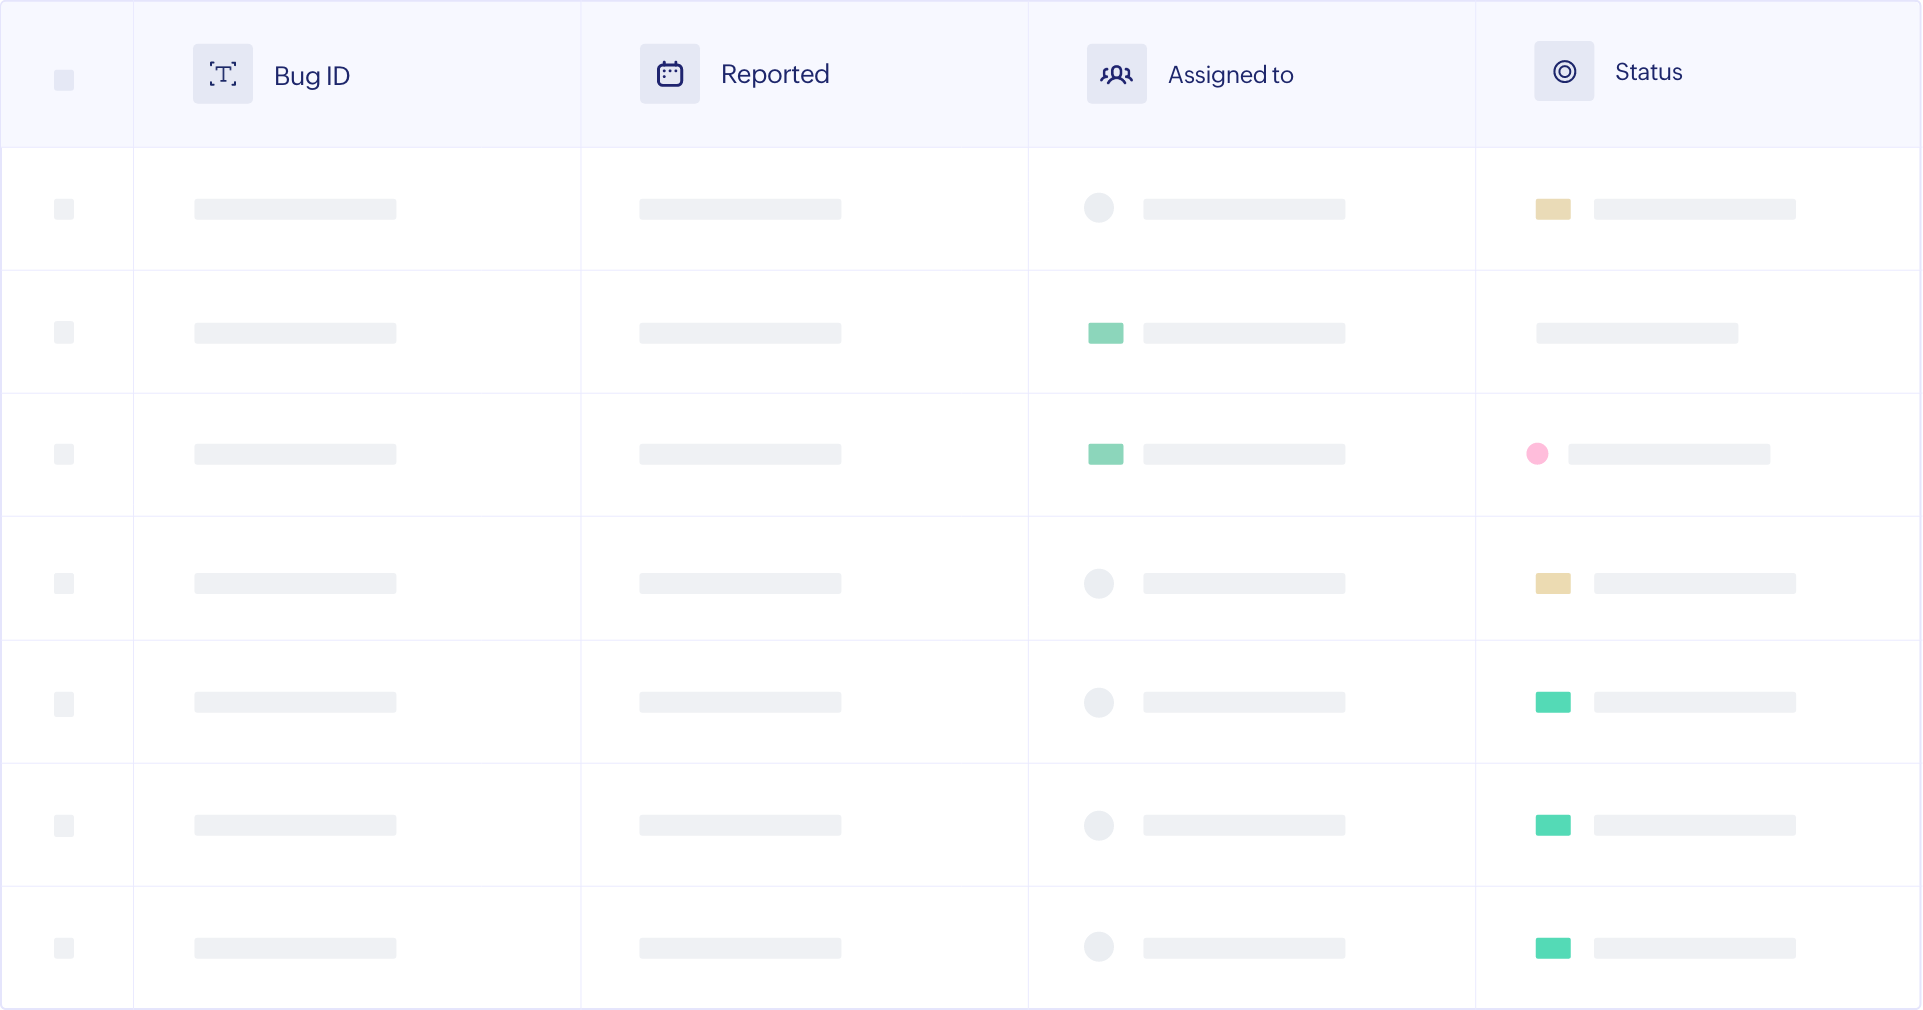Image resolution: width=1923 pixels, height=1010 pixels.
Task: Click the Assigned to column header label
Action: coord(1230,75)
